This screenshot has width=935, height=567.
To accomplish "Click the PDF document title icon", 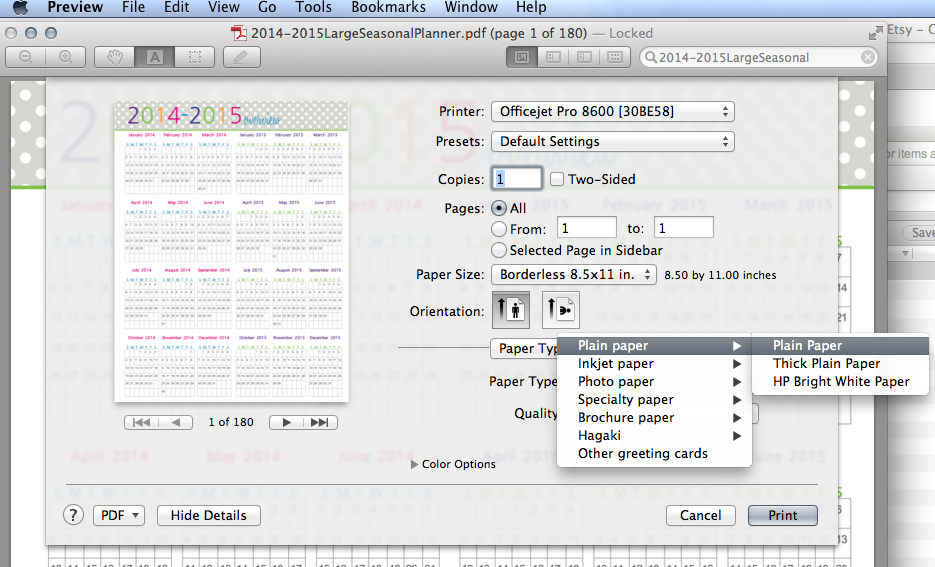I will (x=239, y=33).
